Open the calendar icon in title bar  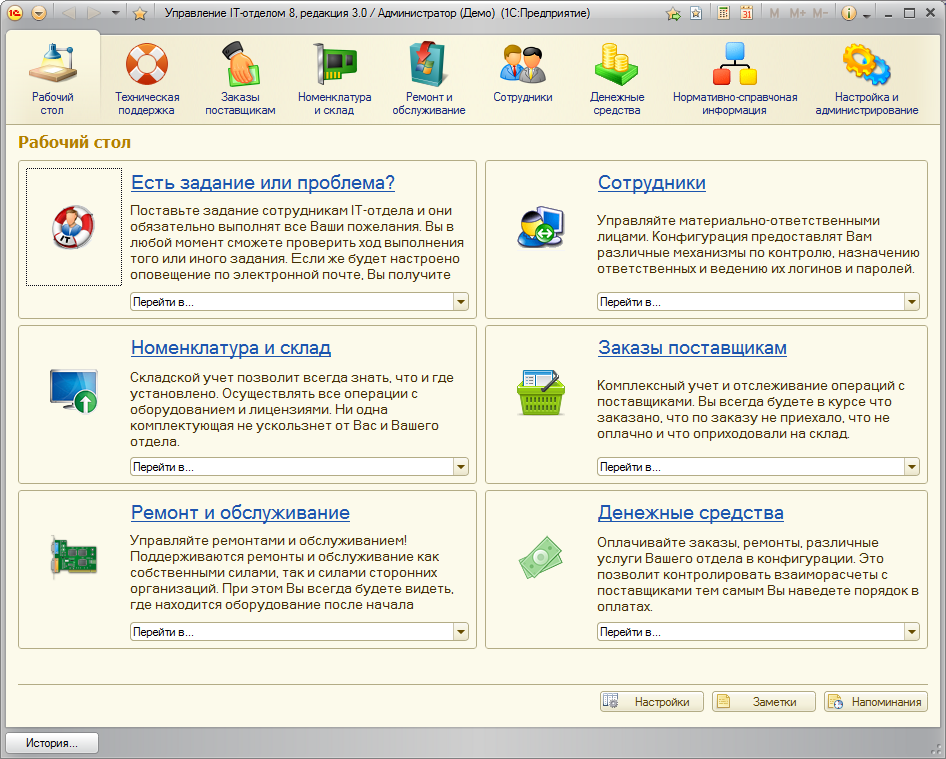pos(746,13)
